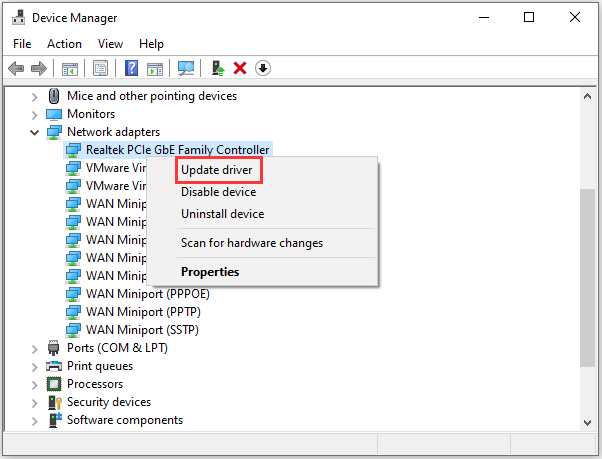
Task: Choose Update driver from context menu
Action: (x=217, y=170)
